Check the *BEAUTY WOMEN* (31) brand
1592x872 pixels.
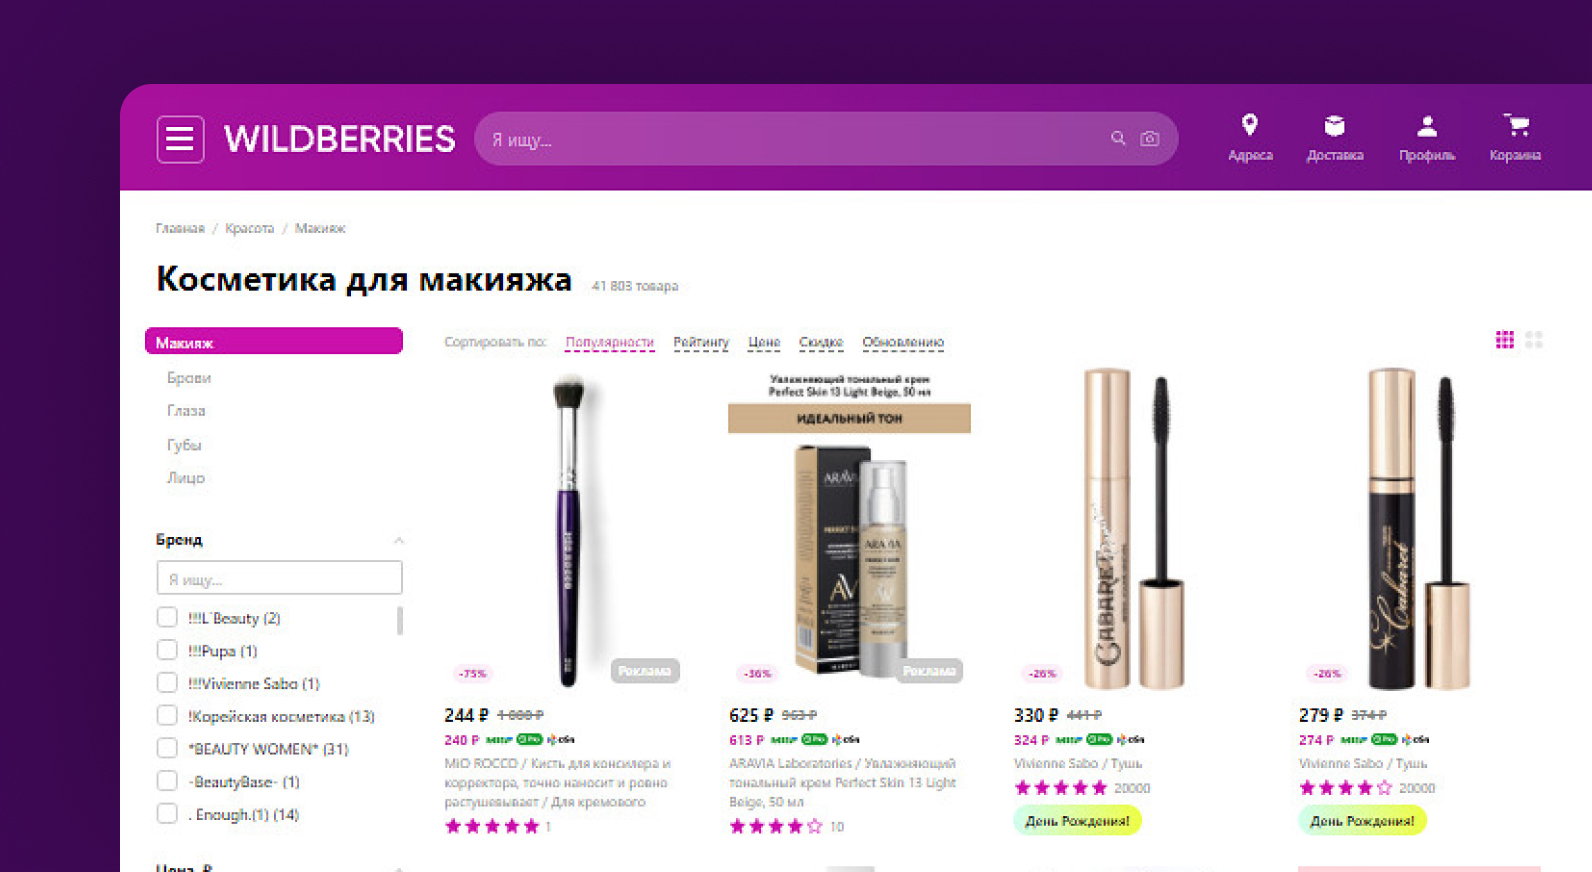pos(167,748)
